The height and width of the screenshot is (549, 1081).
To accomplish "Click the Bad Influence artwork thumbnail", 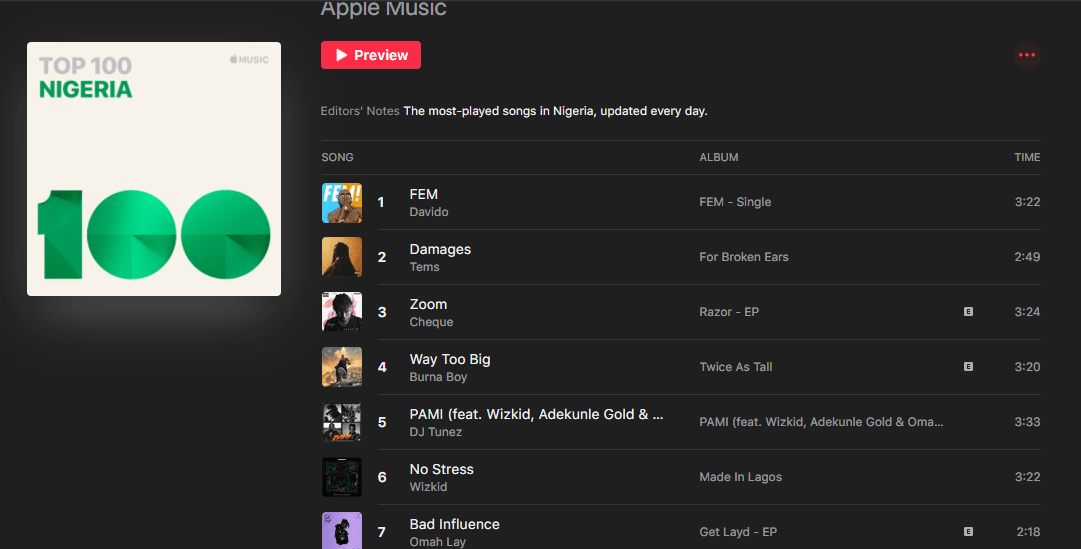I will point(341,530).
